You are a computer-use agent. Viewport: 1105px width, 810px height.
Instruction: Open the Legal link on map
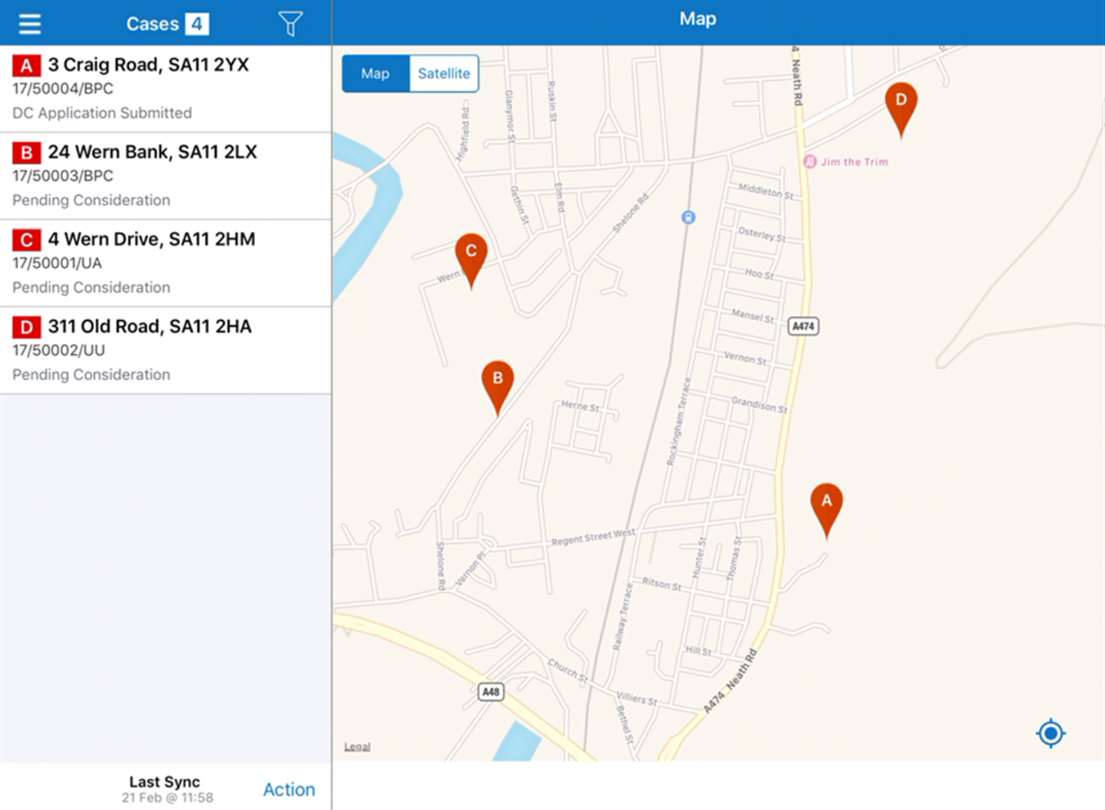357,747
